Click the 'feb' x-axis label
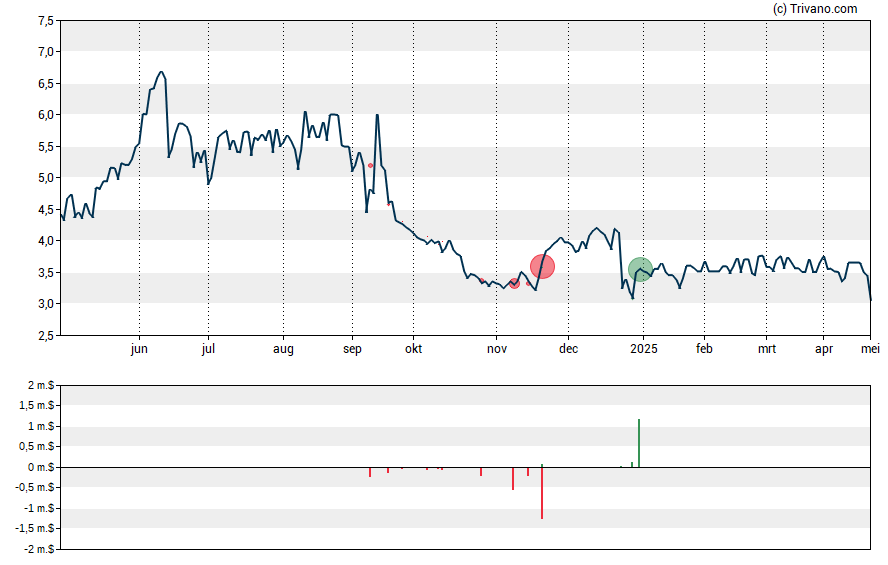The image size is (888, 565). [704, 349]
